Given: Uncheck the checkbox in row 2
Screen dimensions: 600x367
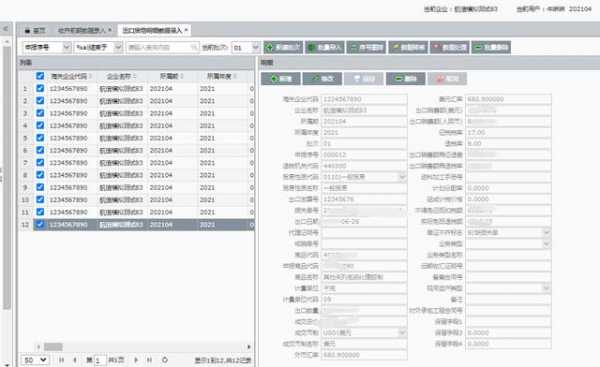Looking at the screenshot, I should coord(40,101).
